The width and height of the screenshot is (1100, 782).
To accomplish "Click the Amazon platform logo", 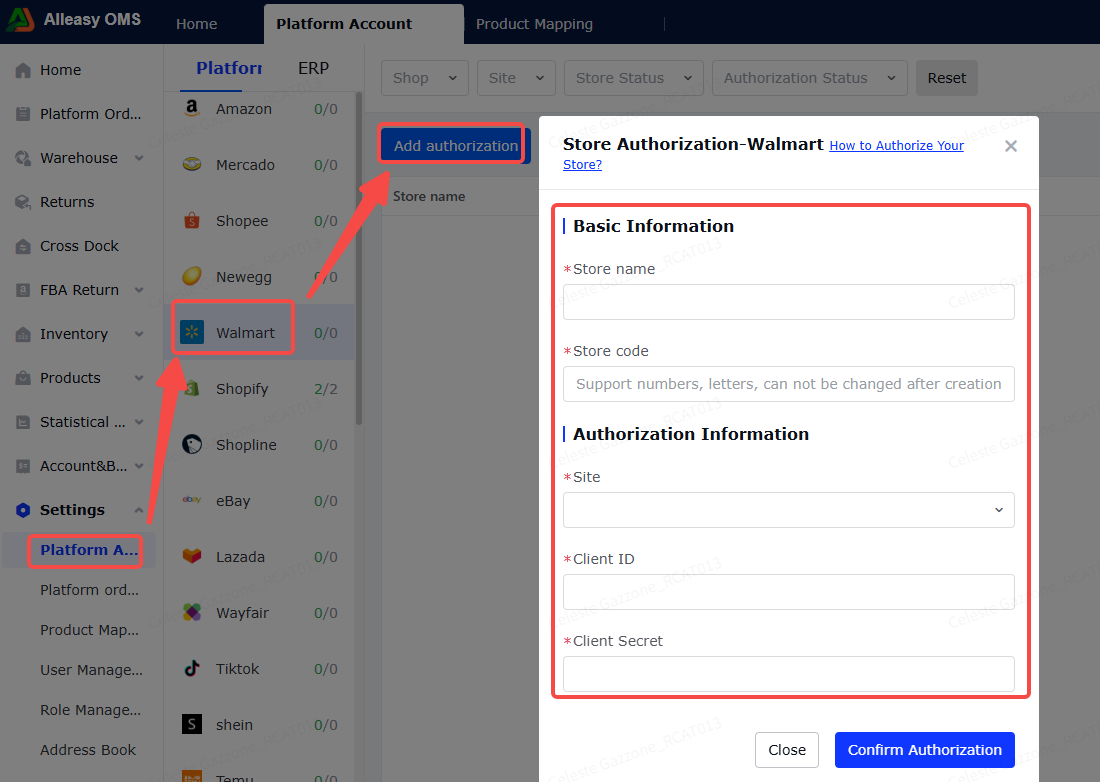I will (192, 108).
